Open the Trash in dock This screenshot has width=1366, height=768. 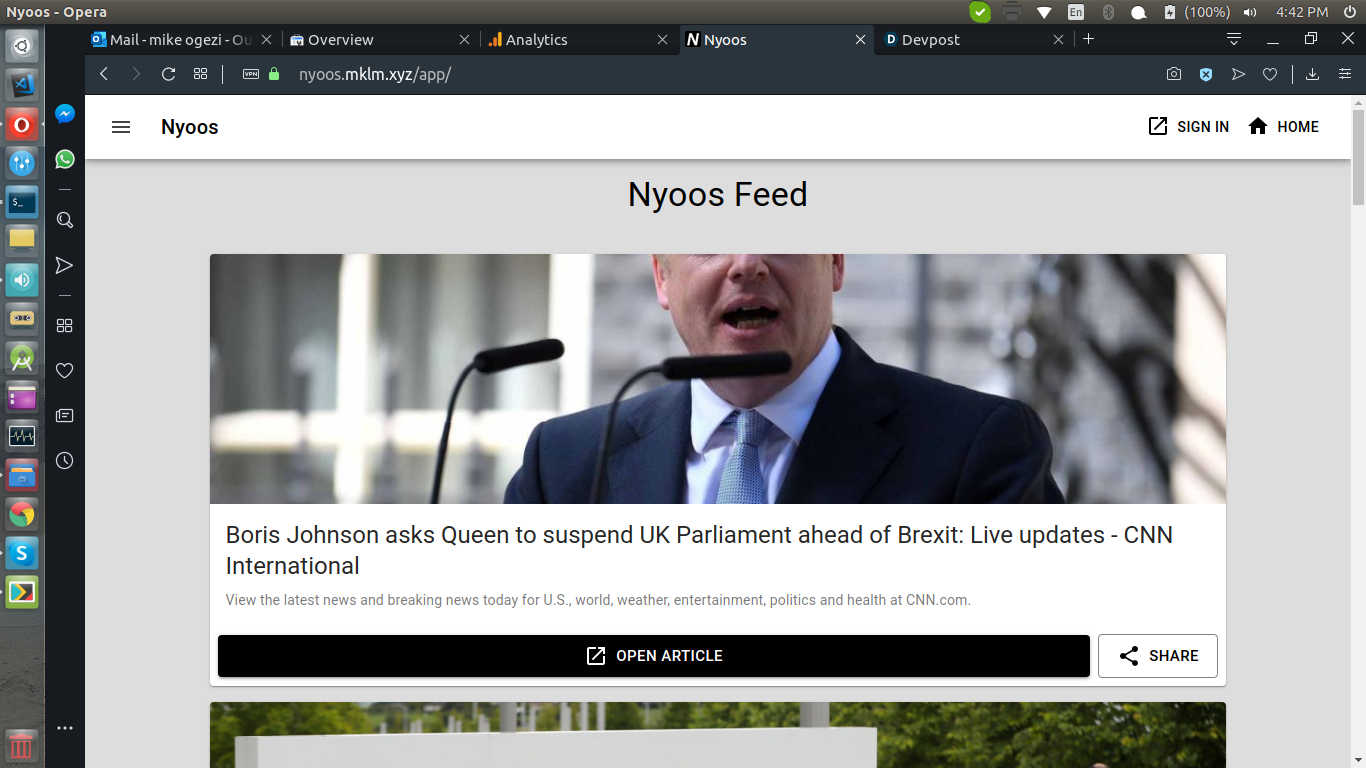(x=22, y=746)
